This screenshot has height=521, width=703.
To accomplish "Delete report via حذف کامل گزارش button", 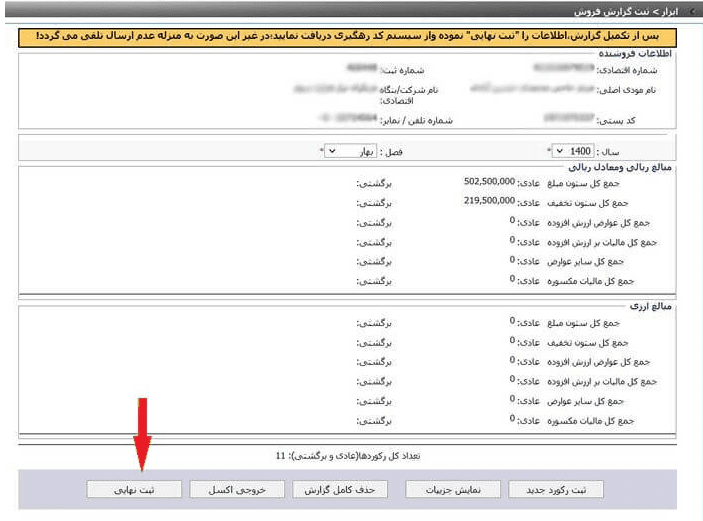I will tap(340, 489).
